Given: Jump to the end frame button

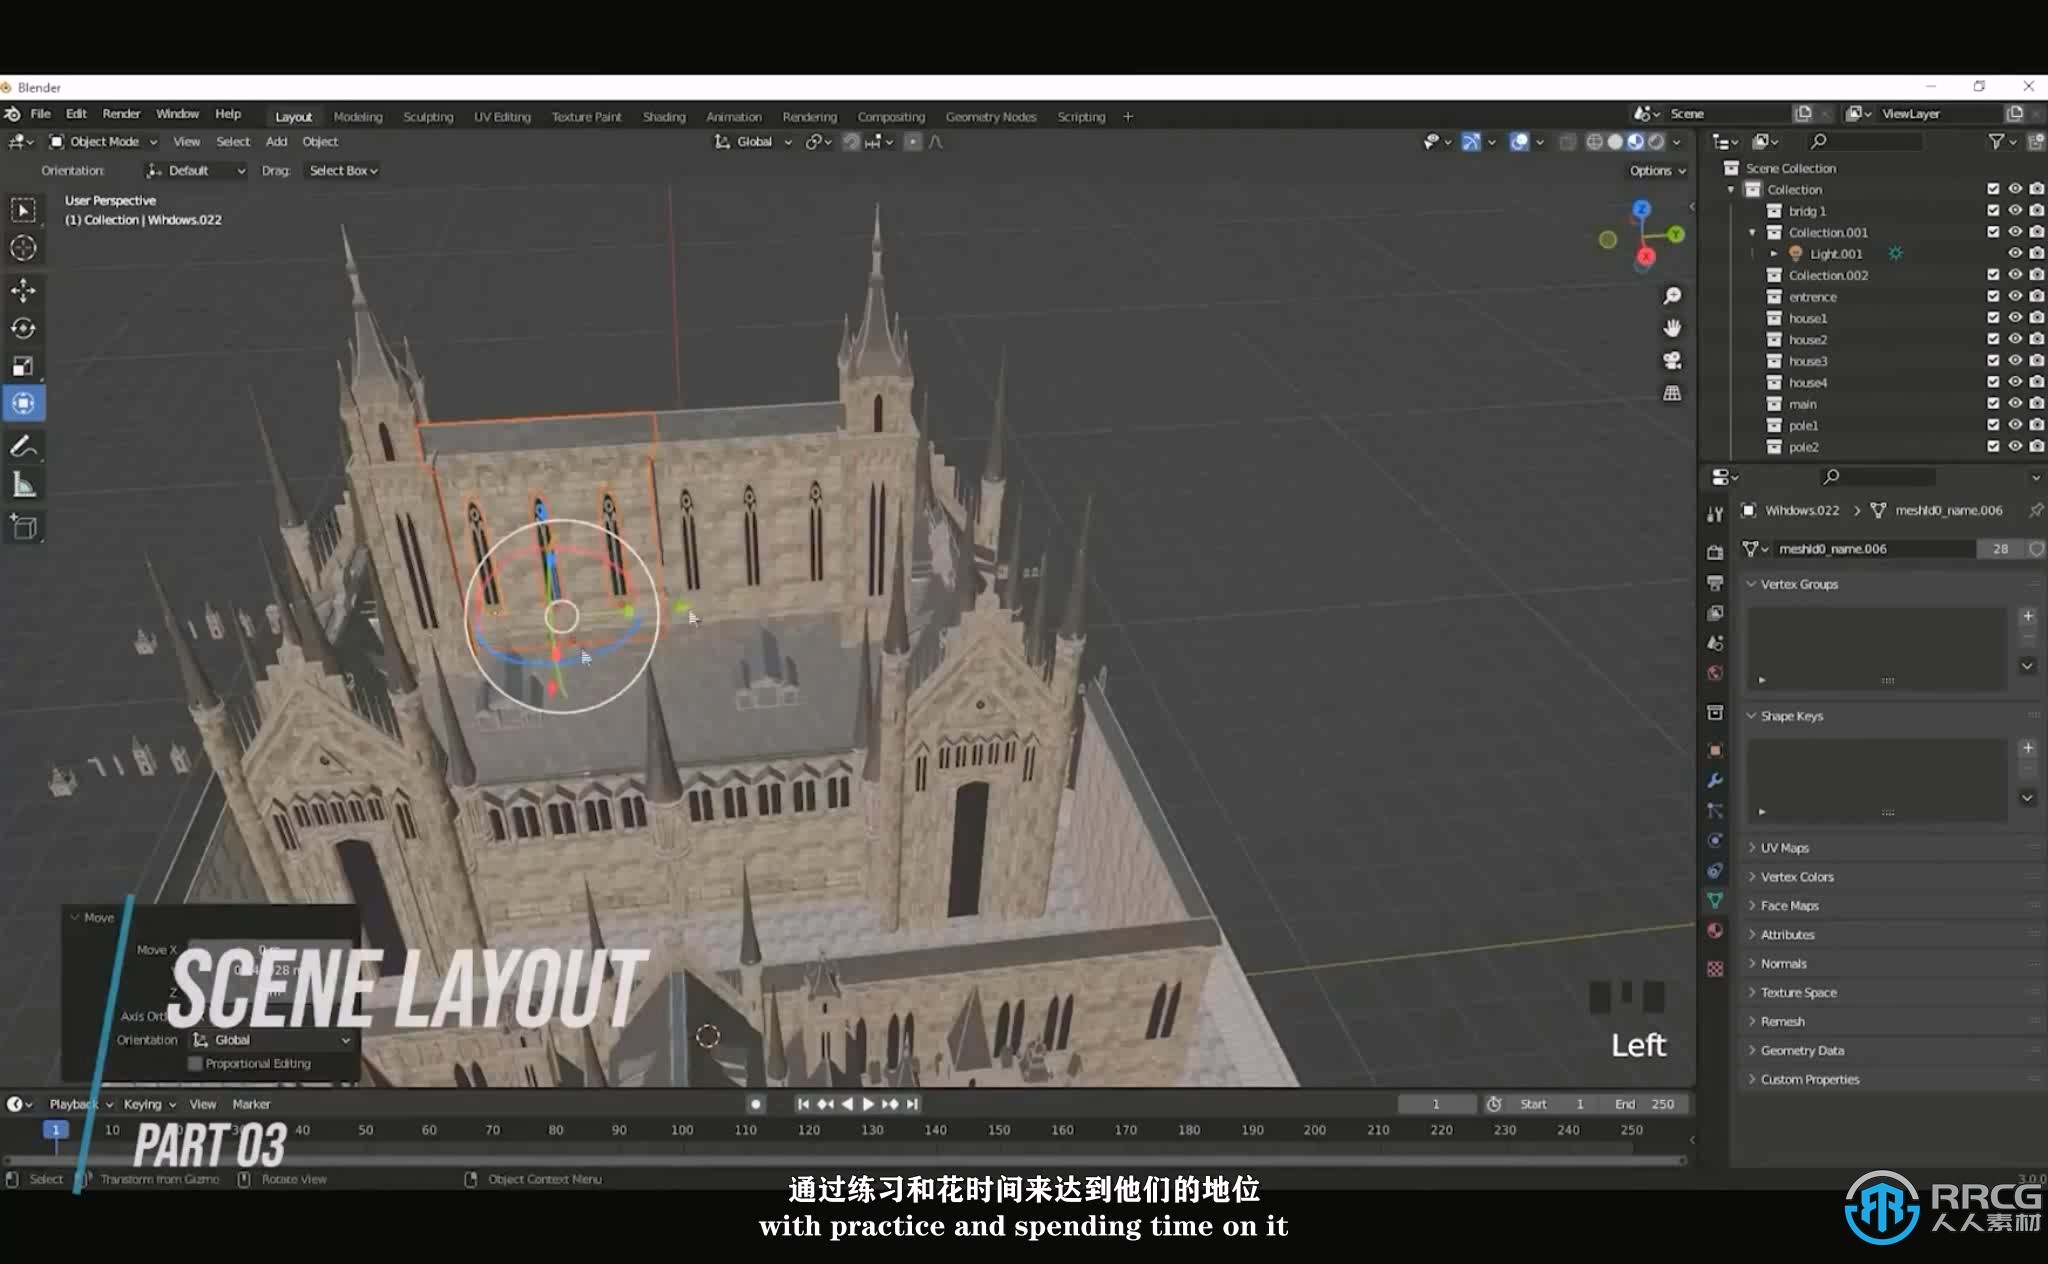Looking at the screenshot, I should coord(912,1104).
